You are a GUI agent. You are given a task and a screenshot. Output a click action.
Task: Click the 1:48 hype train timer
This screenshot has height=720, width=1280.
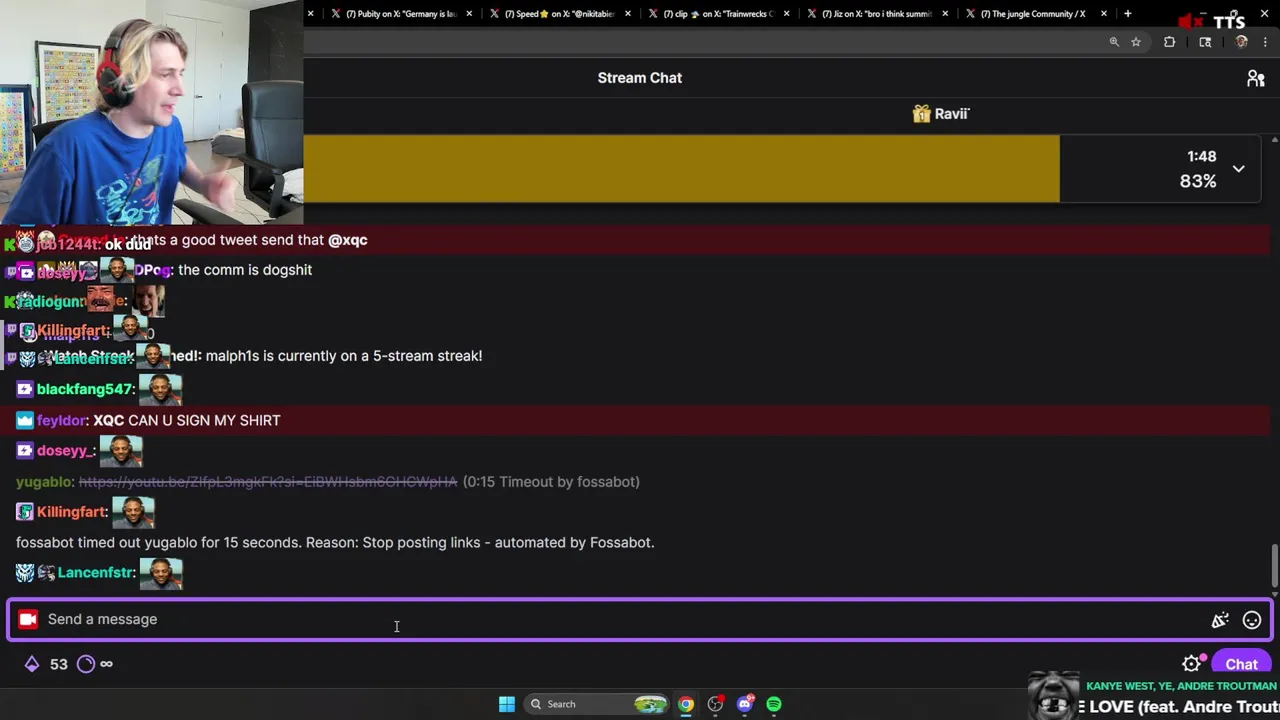tap(1202, 157)
